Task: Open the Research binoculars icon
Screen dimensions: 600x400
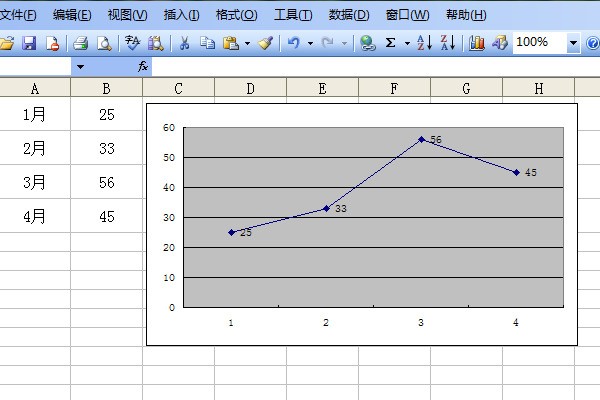Action: [x=156, y=43]
